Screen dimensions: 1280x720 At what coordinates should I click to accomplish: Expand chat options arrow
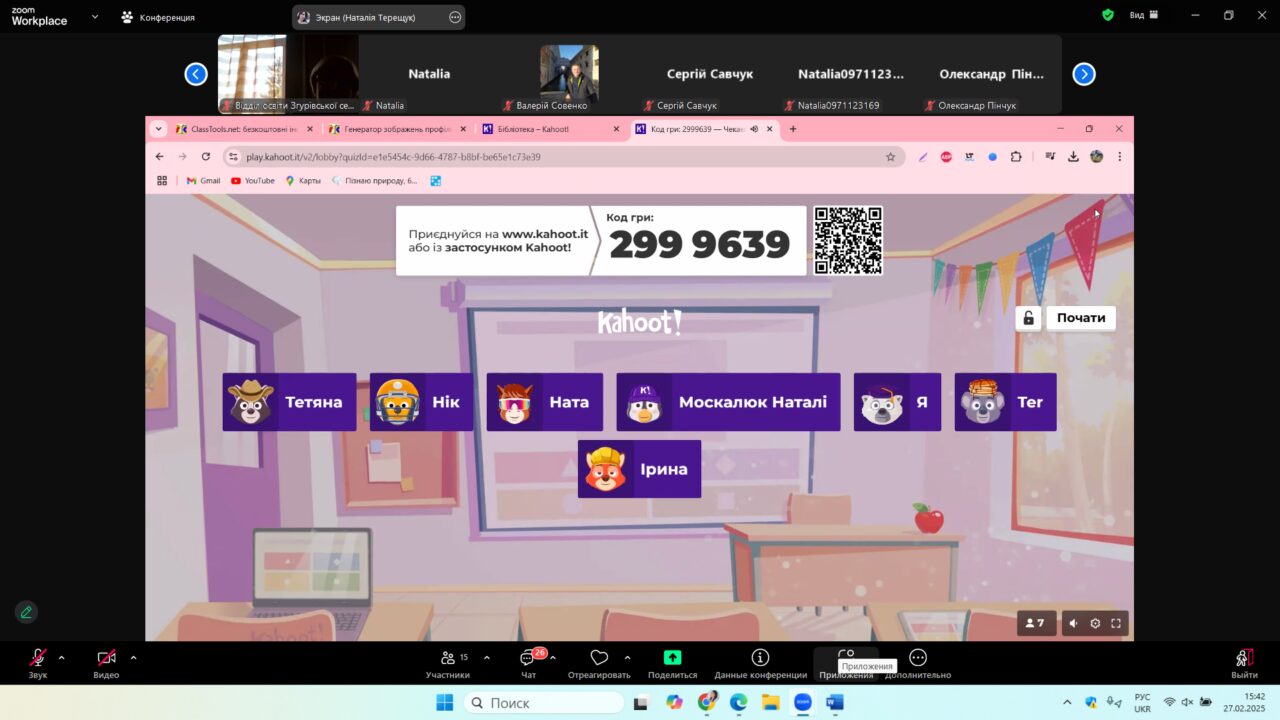553,658
